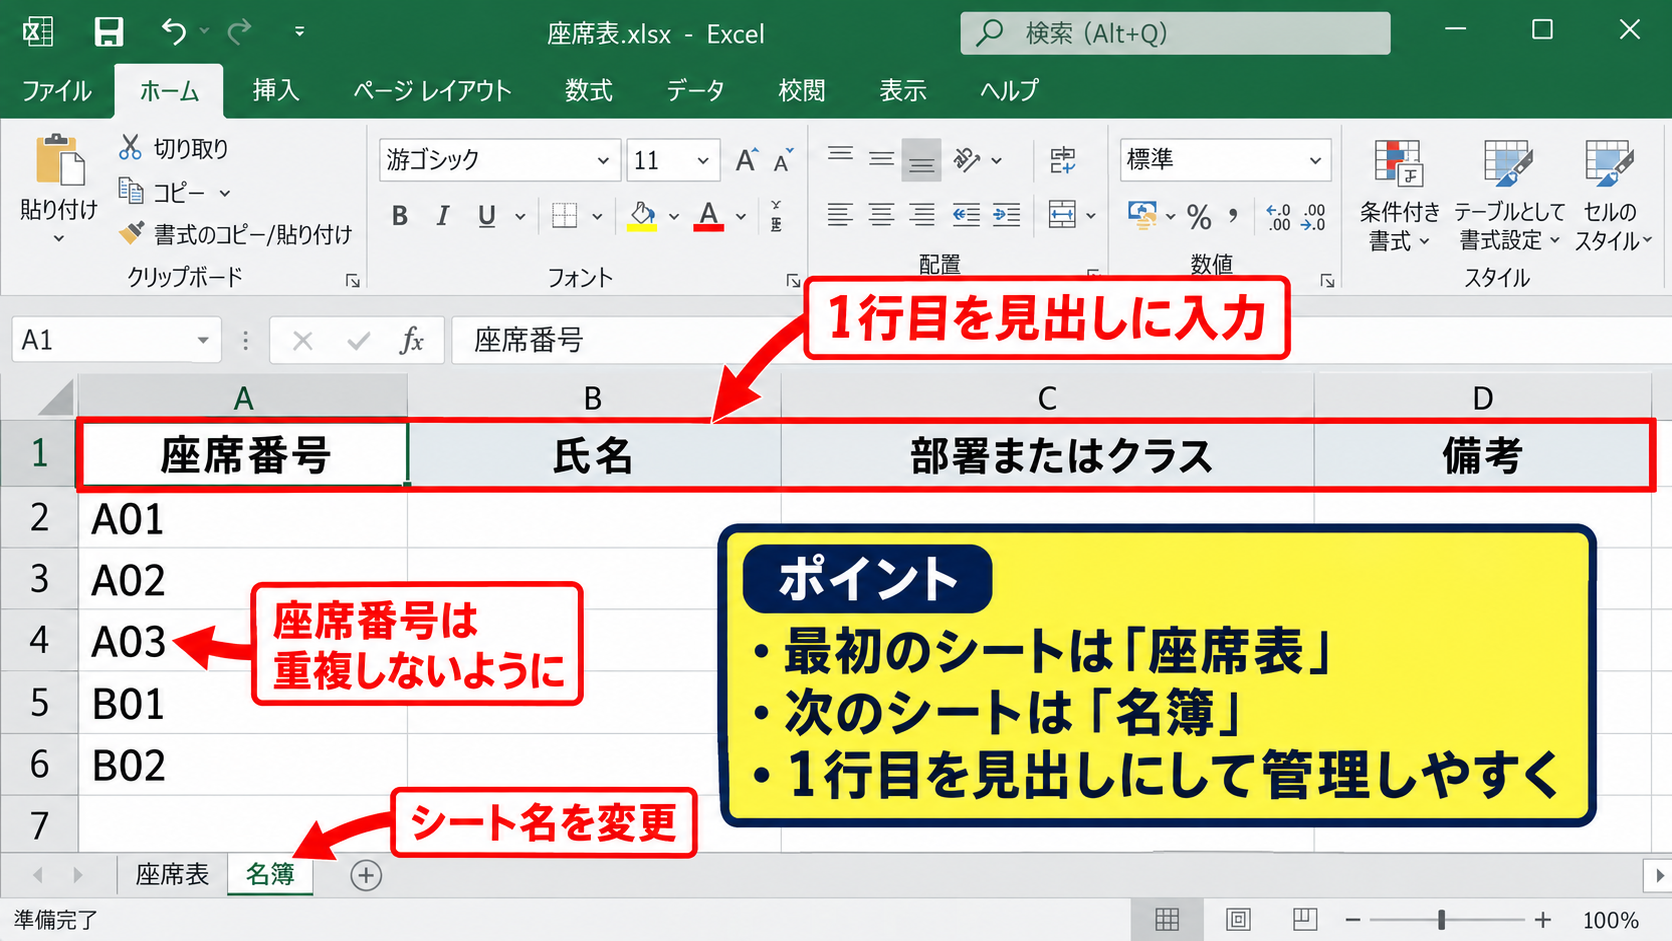Click the Save icon in title bar
1672x941 pixels.
pyautogui.click(x=108, y=32)
